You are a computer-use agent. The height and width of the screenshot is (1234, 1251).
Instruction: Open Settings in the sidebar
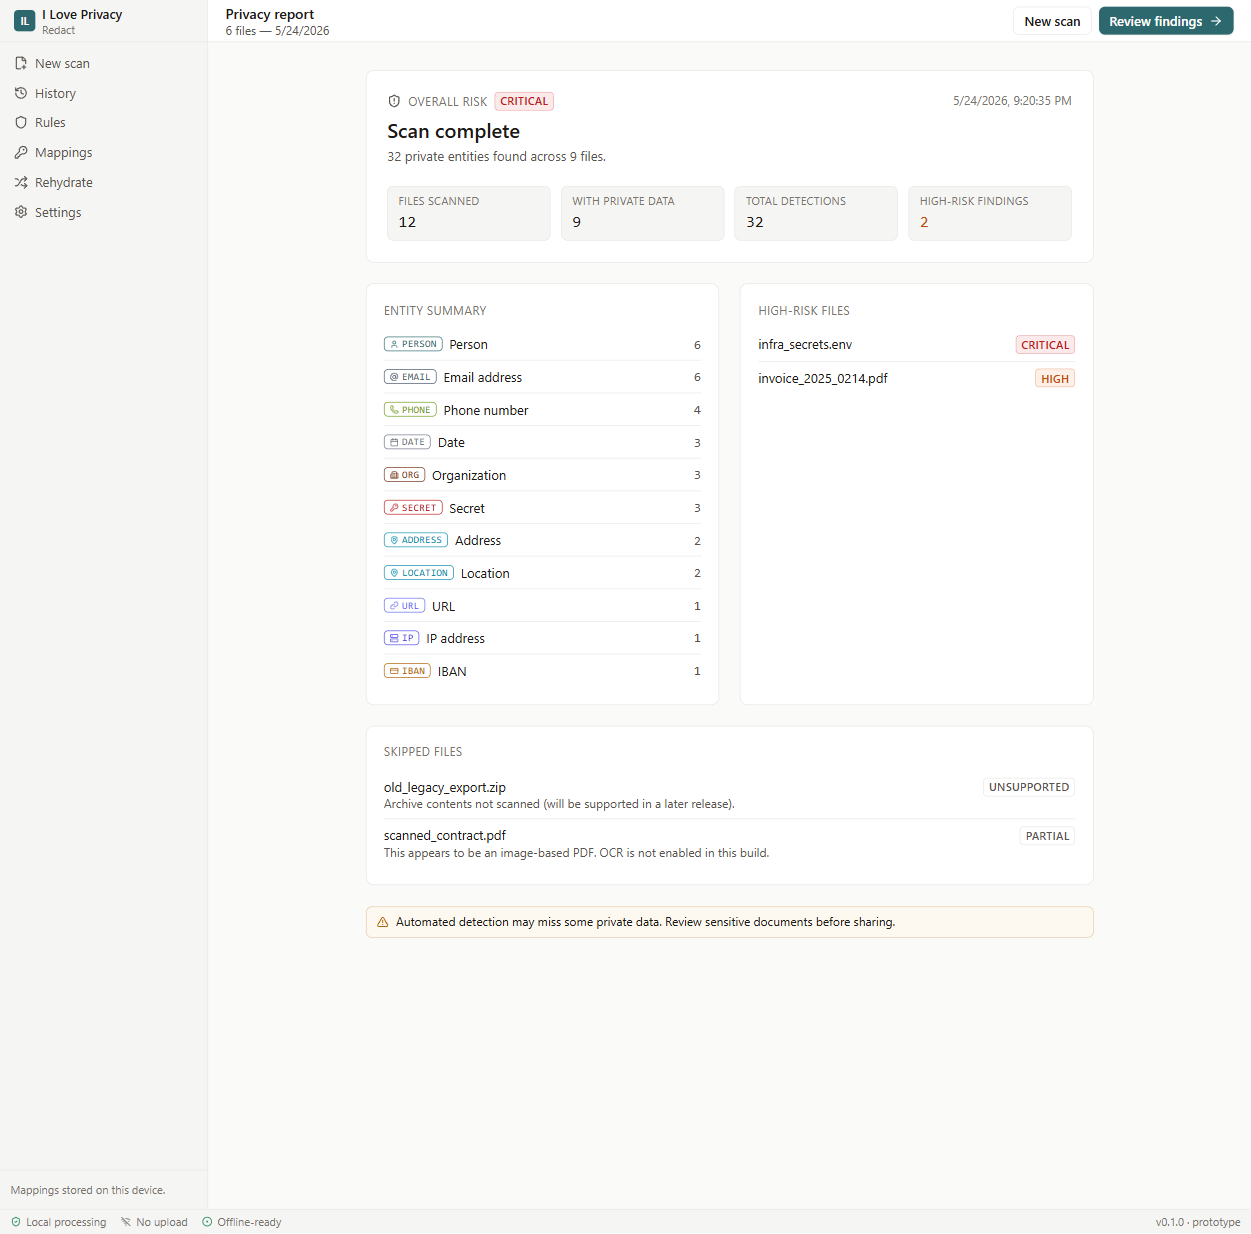tap(104, 212)
